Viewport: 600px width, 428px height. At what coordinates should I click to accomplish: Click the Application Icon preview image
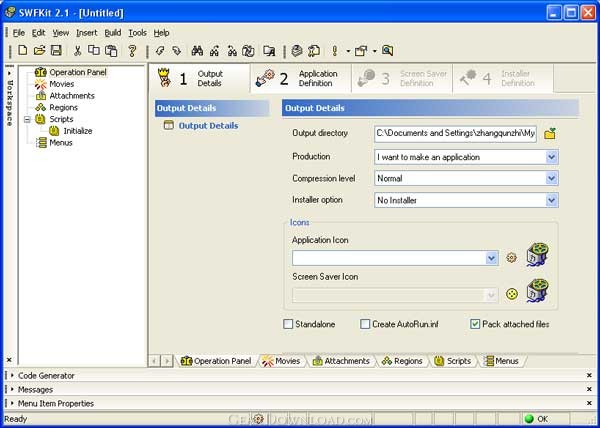pyautogui.click(x=538, y=254)
